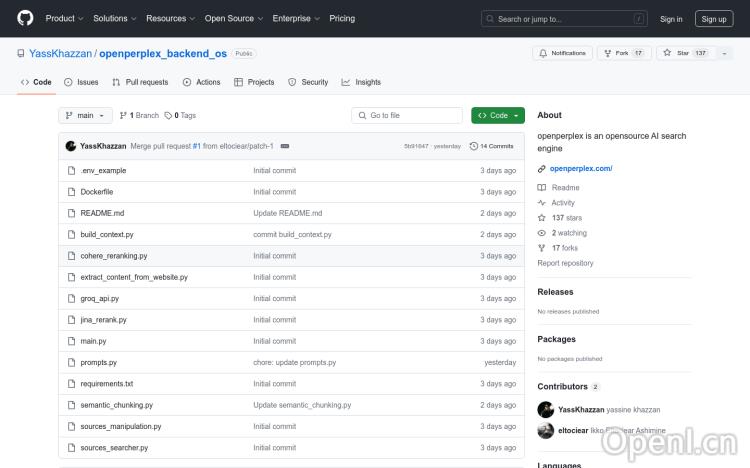The image size is (750, 468).
Task: Switch to the Code tab
Action: [x=36, y=82]
